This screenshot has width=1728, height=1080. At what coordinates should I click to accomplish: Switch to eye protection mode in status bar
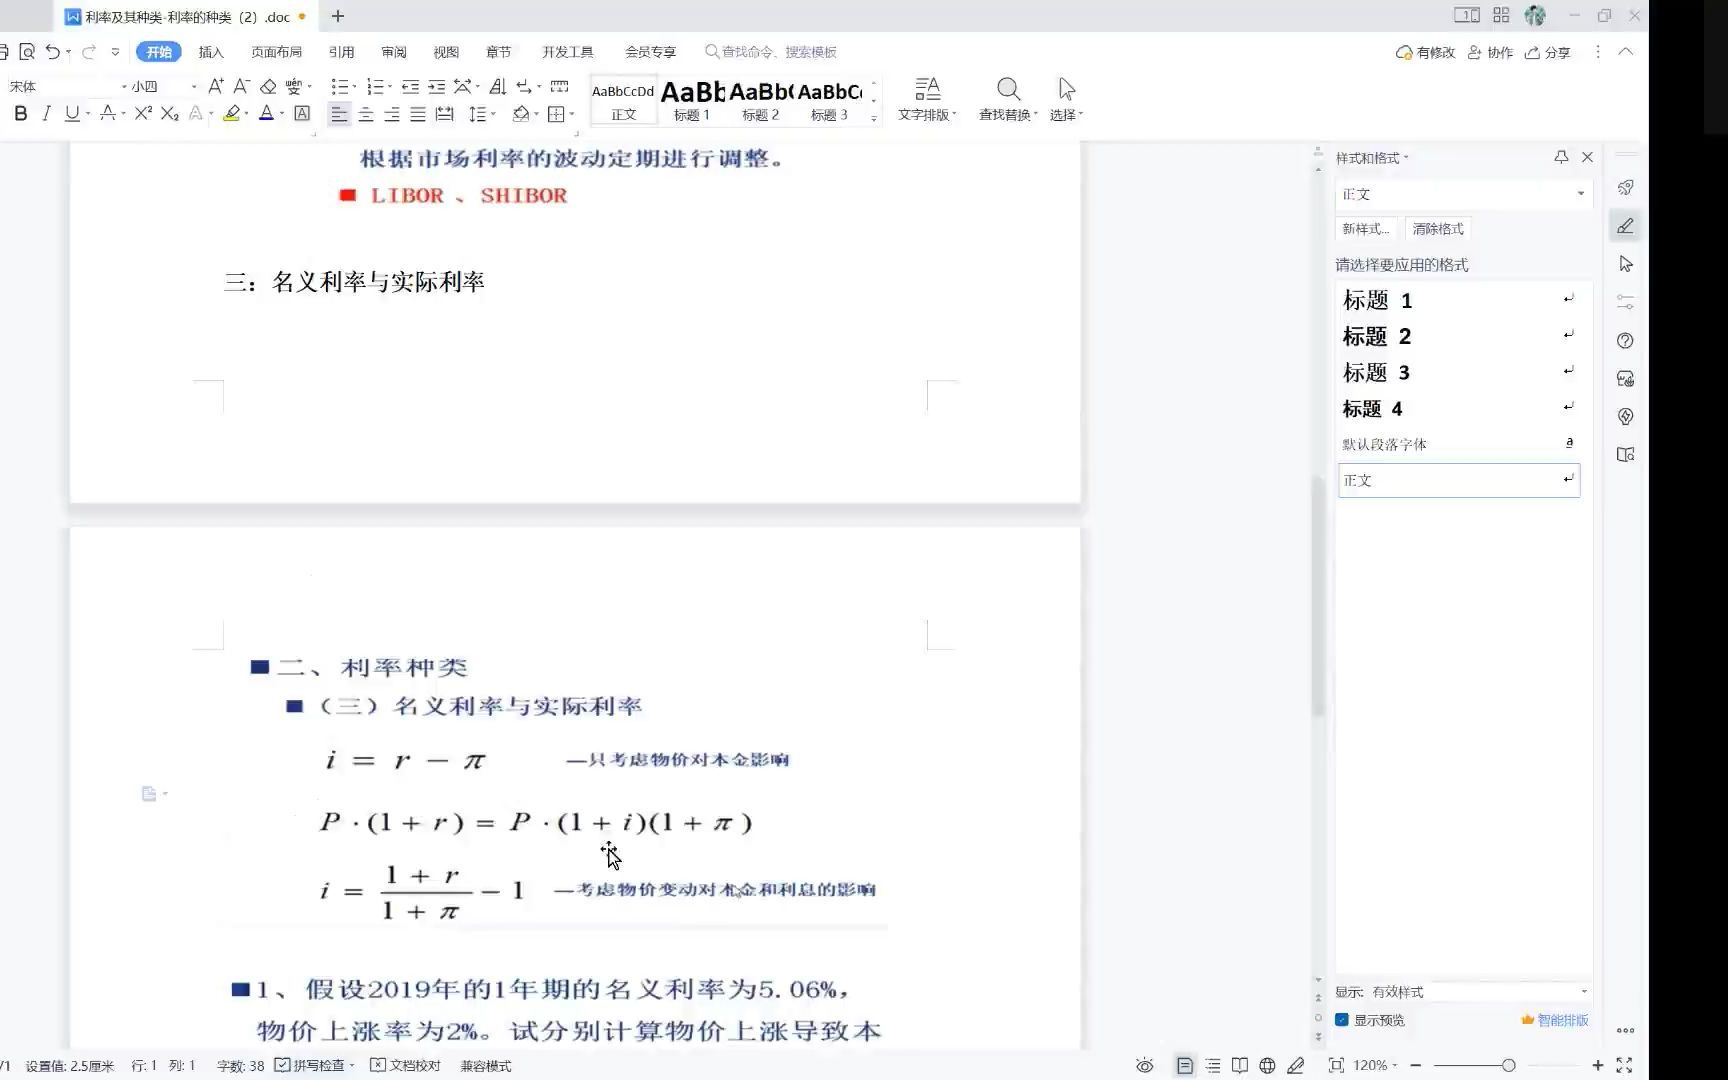[1145, 1066]
